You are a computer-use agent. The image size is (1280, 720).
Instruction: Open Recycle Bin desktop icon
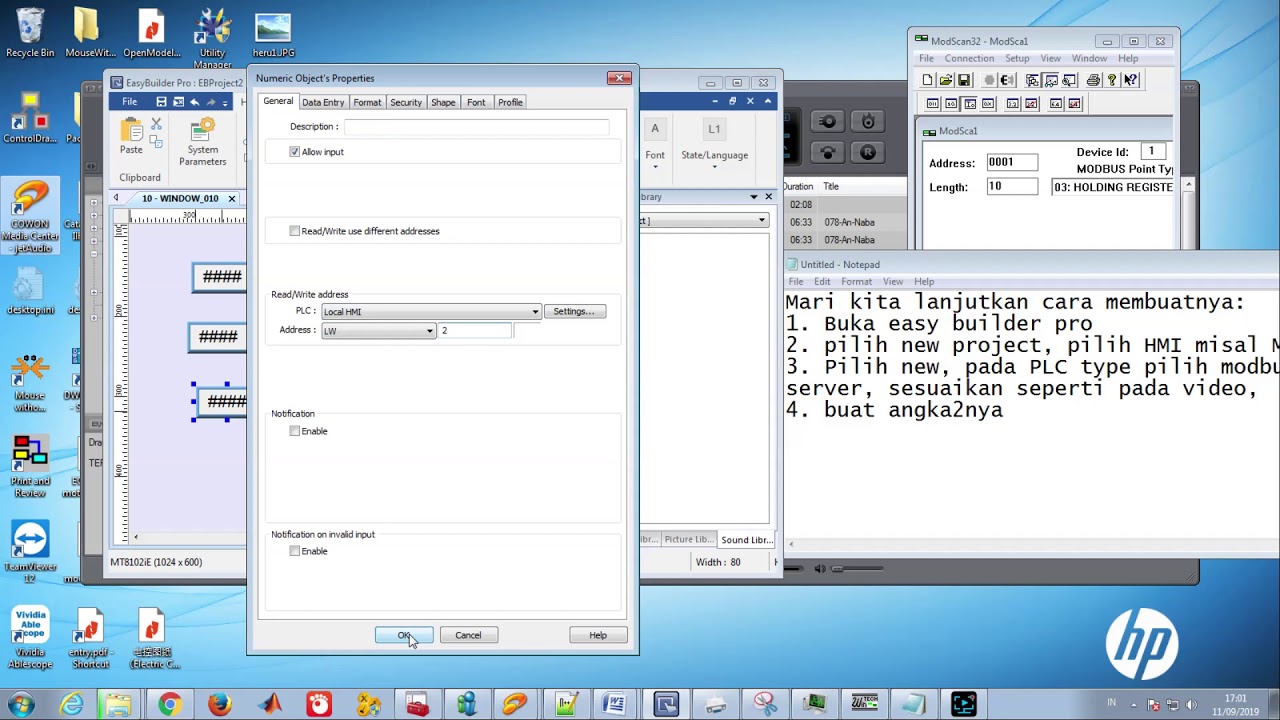tap(30, 34)
